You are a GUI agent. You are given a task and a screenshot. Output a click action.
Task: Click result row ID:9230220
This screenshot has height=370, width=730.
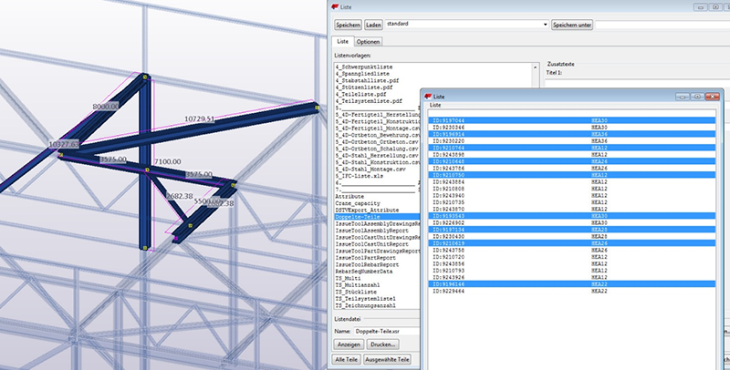(x=572, y=141)
